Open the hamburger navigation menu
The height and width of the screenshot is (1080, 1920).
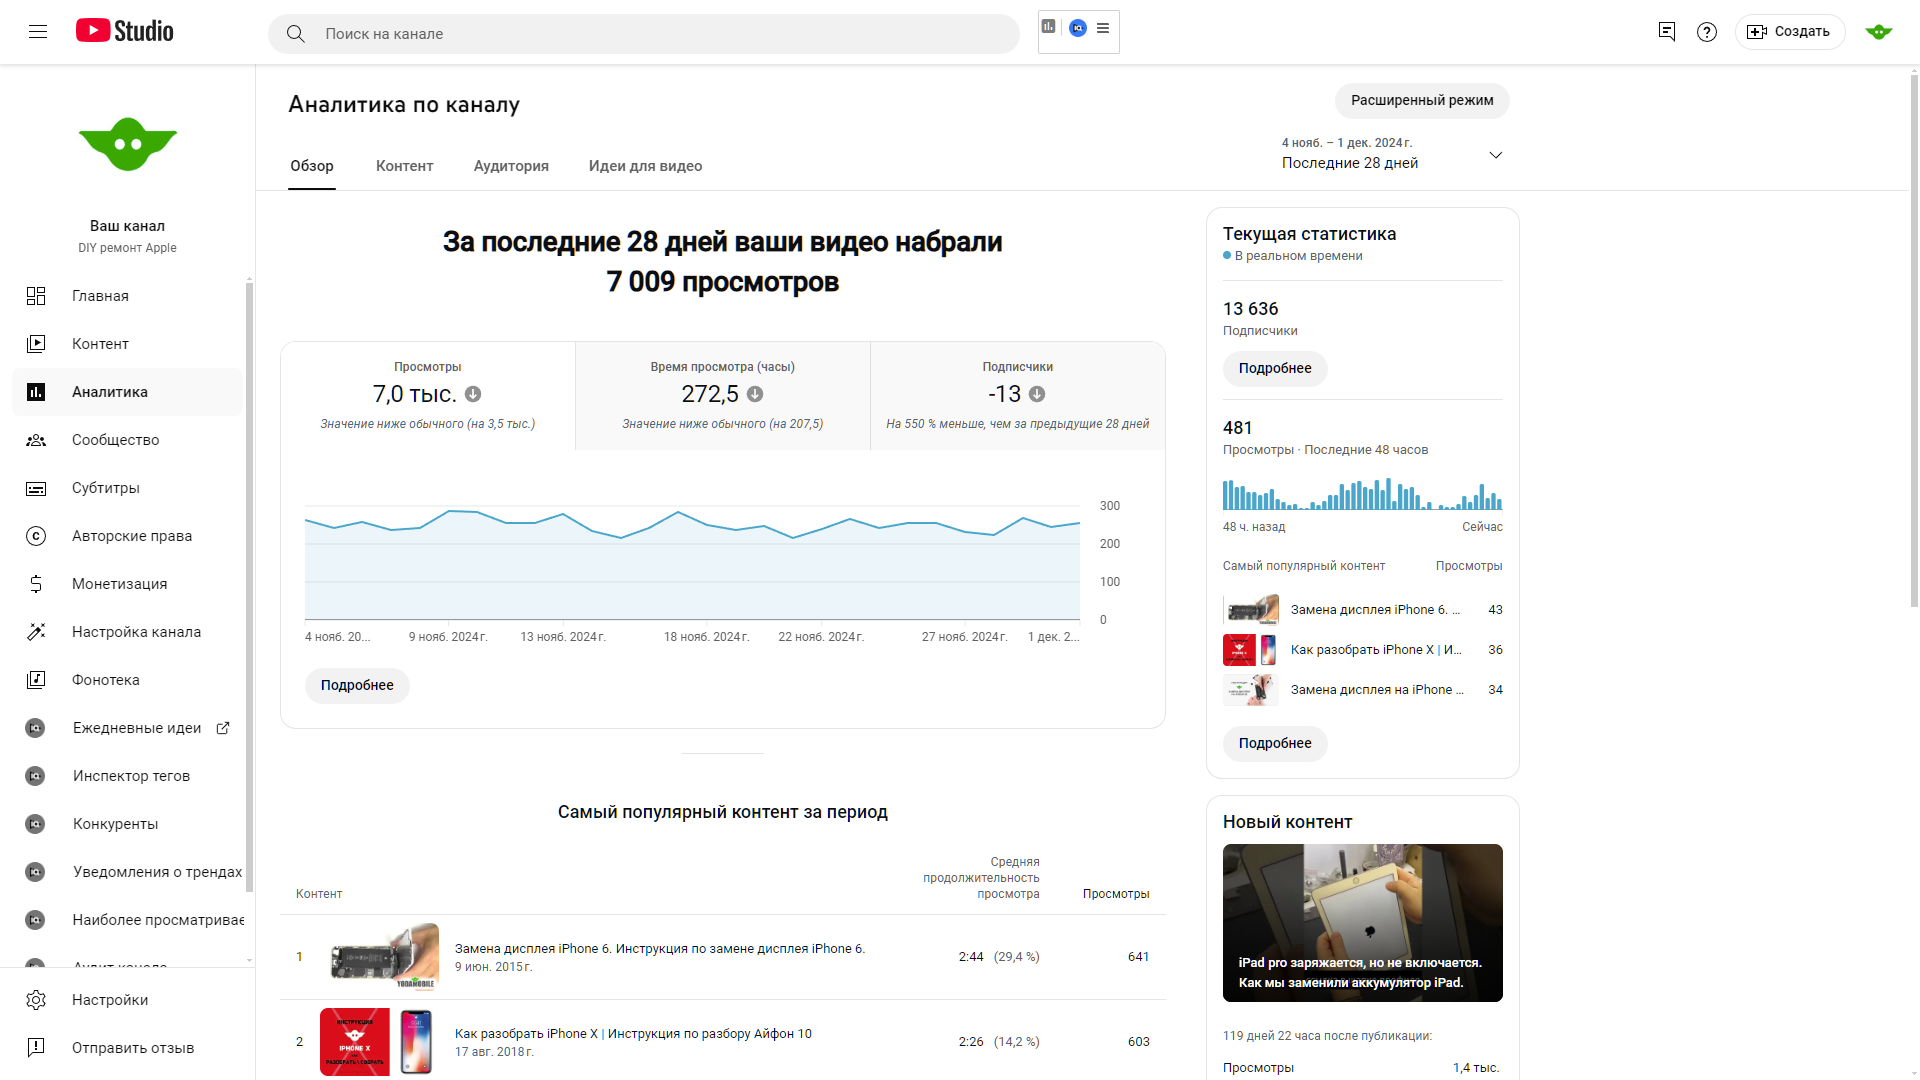(x=38, y=32)
